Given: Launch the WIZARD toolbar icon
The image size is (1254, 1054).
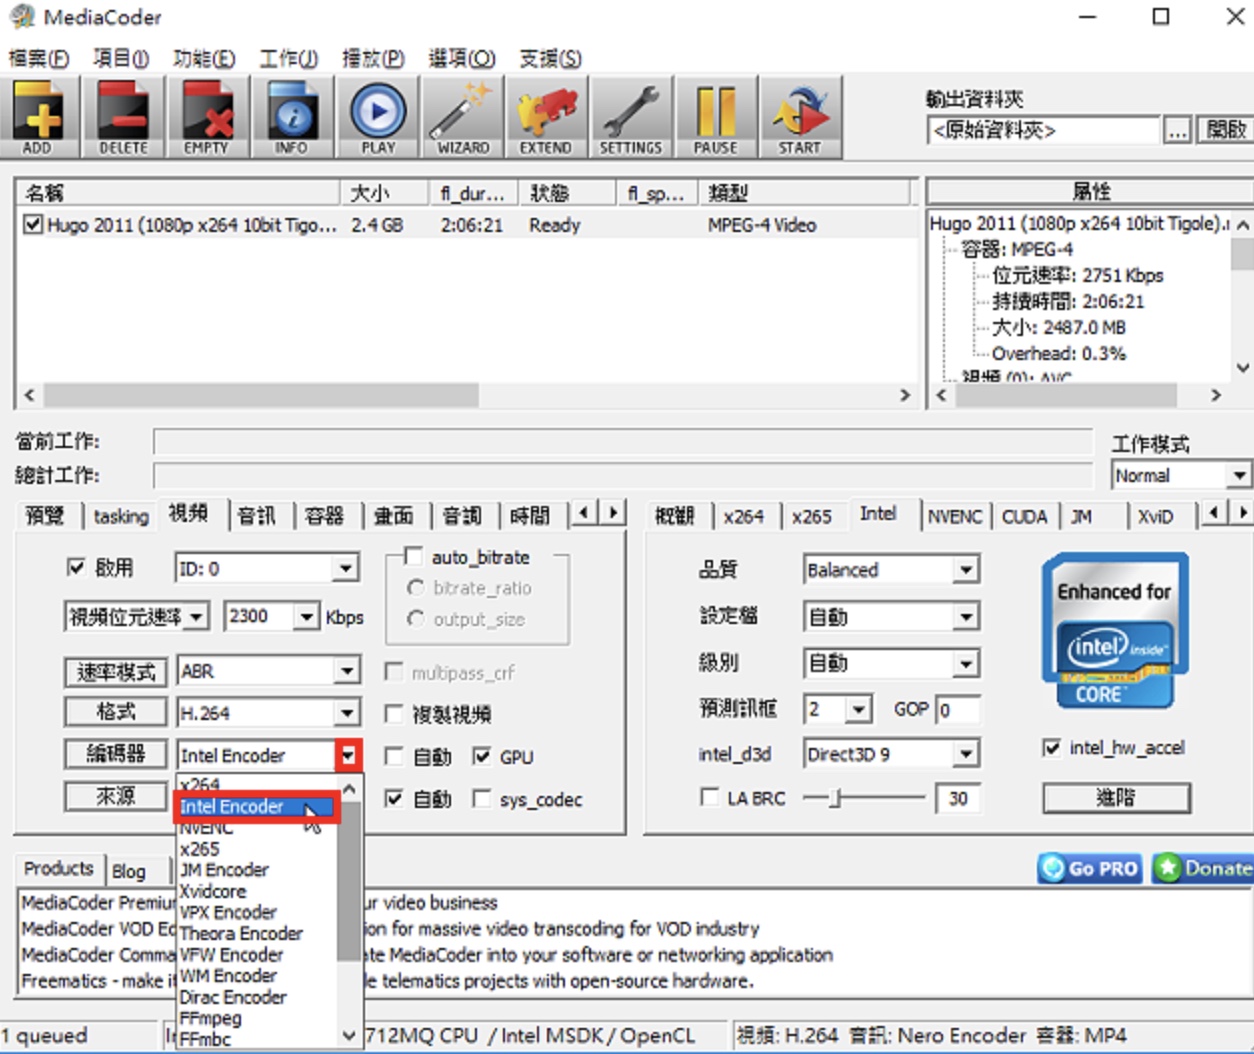Looking at the screenshot, I should click(462, 117).
